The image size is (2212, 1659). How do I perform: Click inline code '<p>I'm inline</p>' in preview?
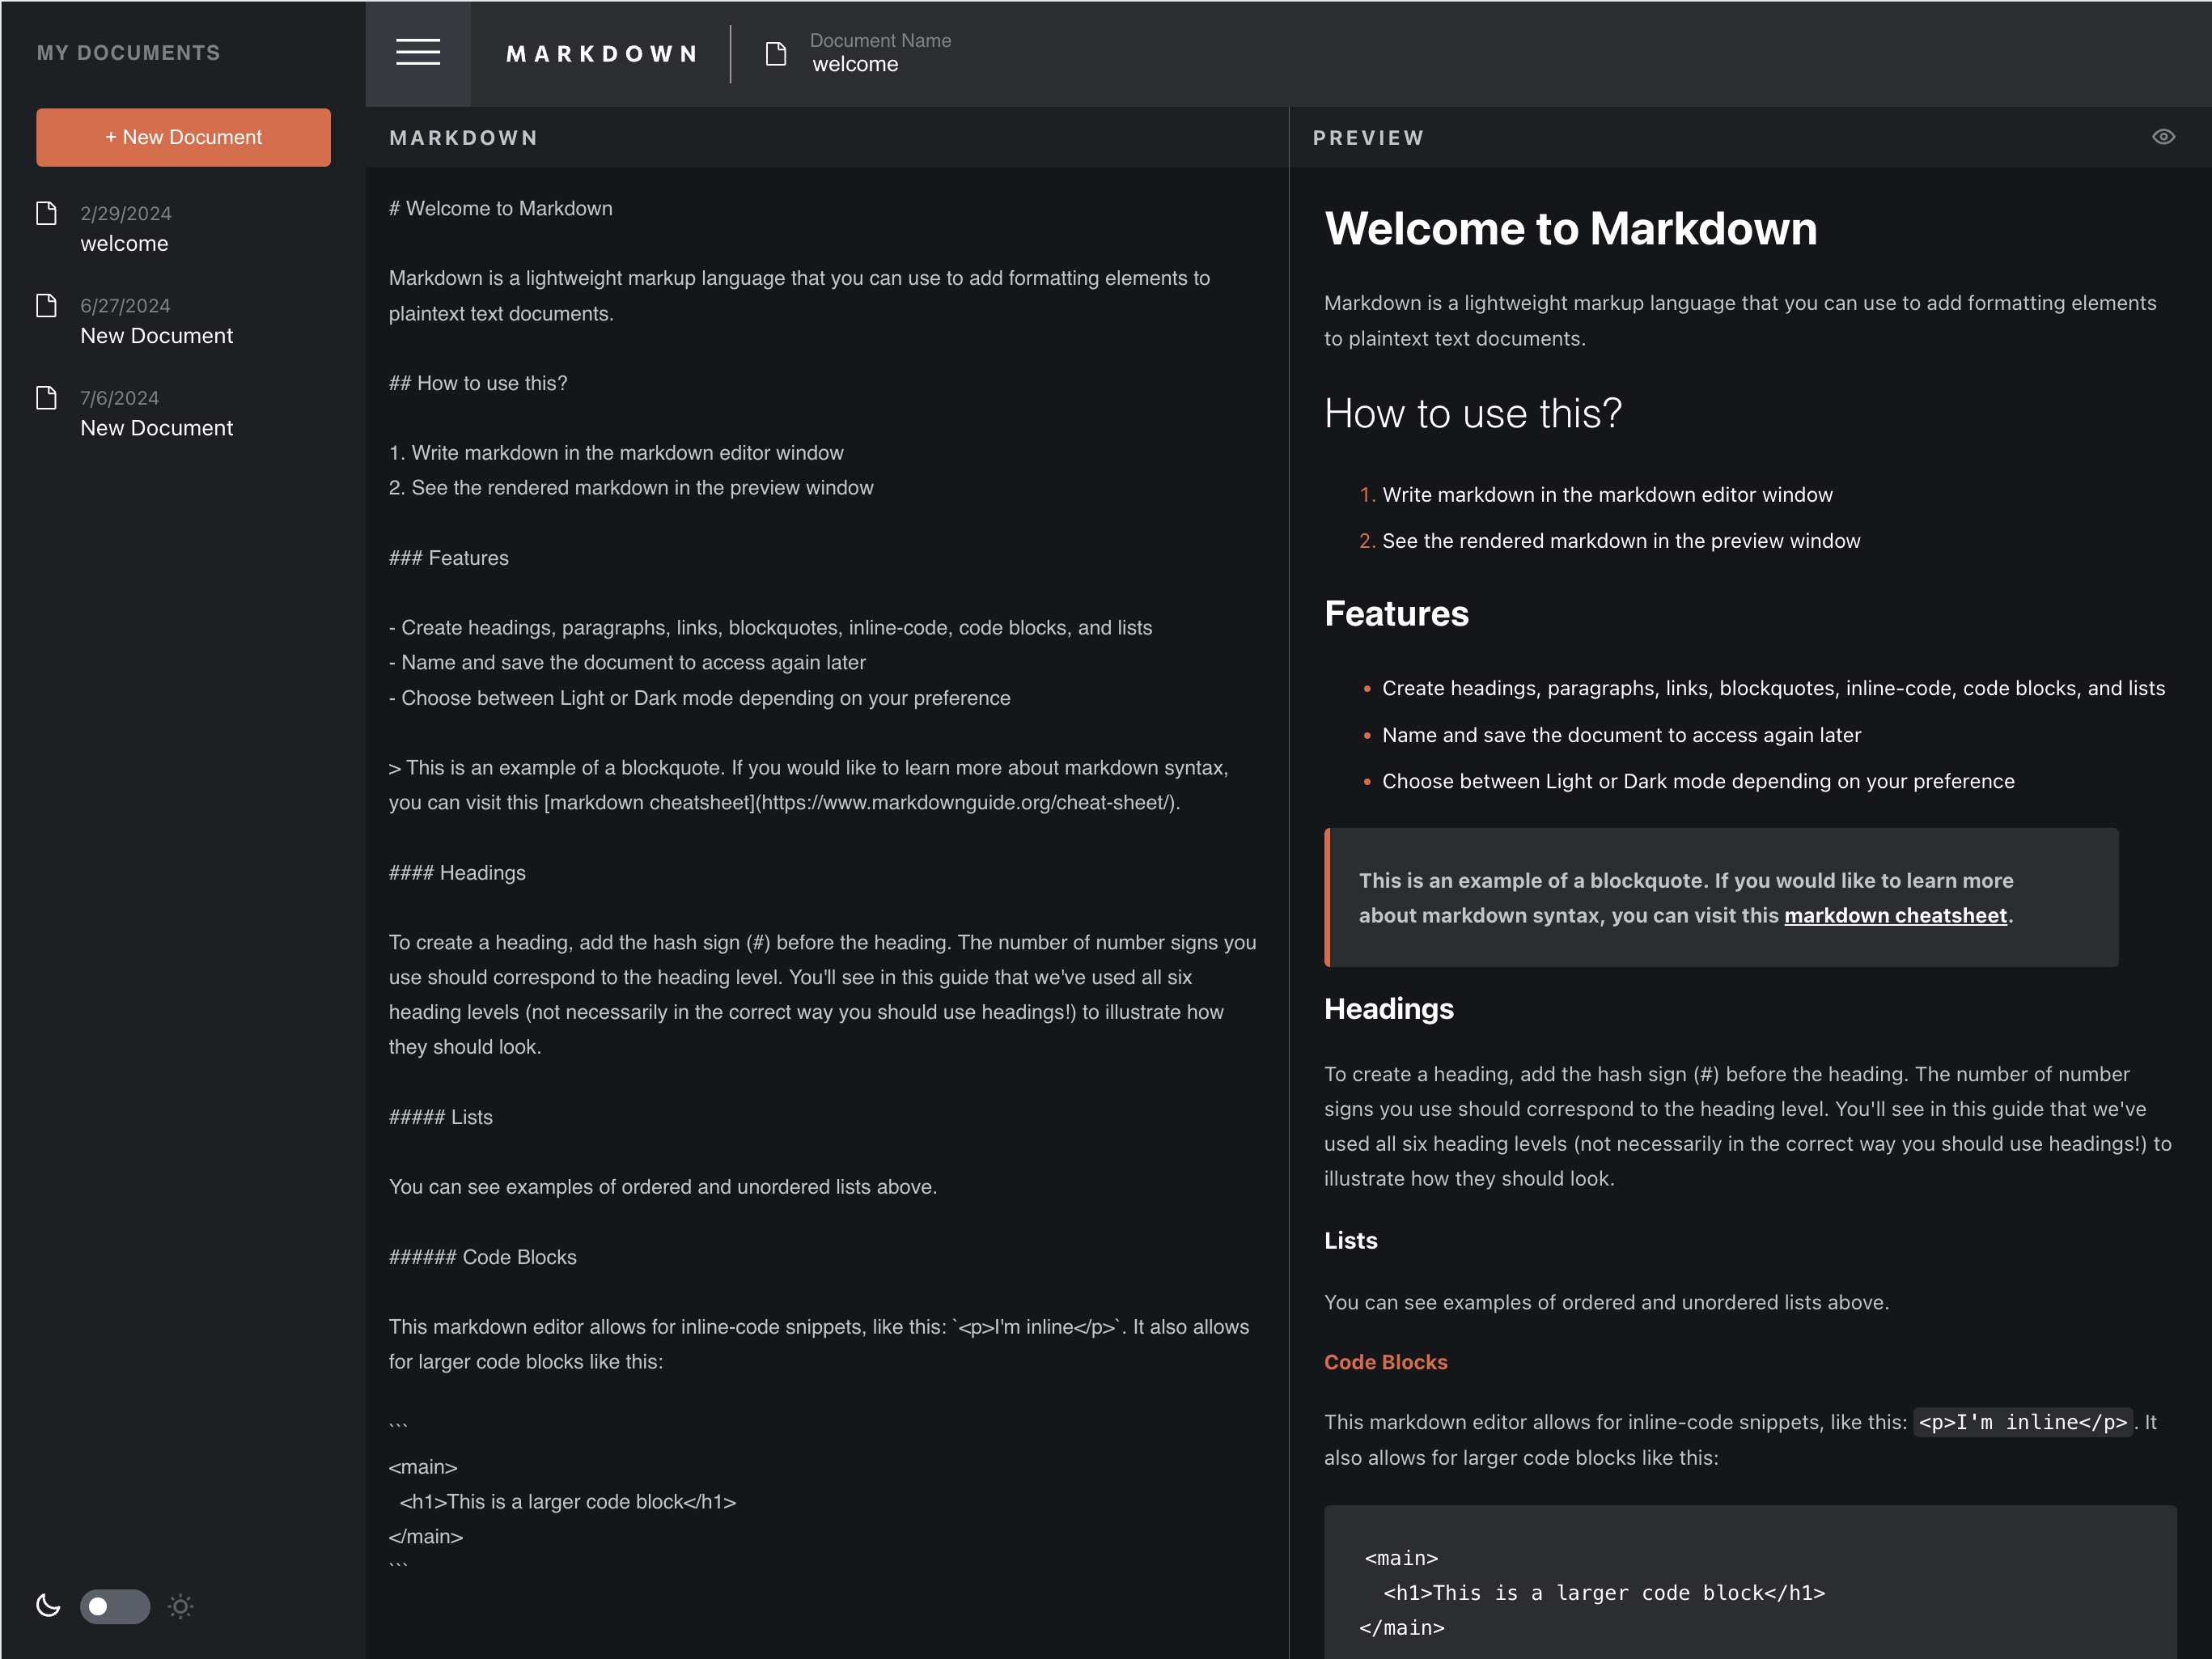2022,1422
